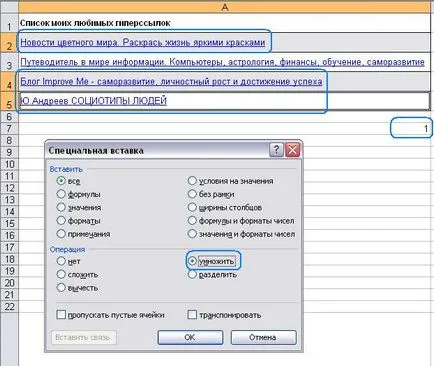Open "Блог Improve Me" hyperlink
Viewport: 434px width, 366px height.
[x=171, y=81]
